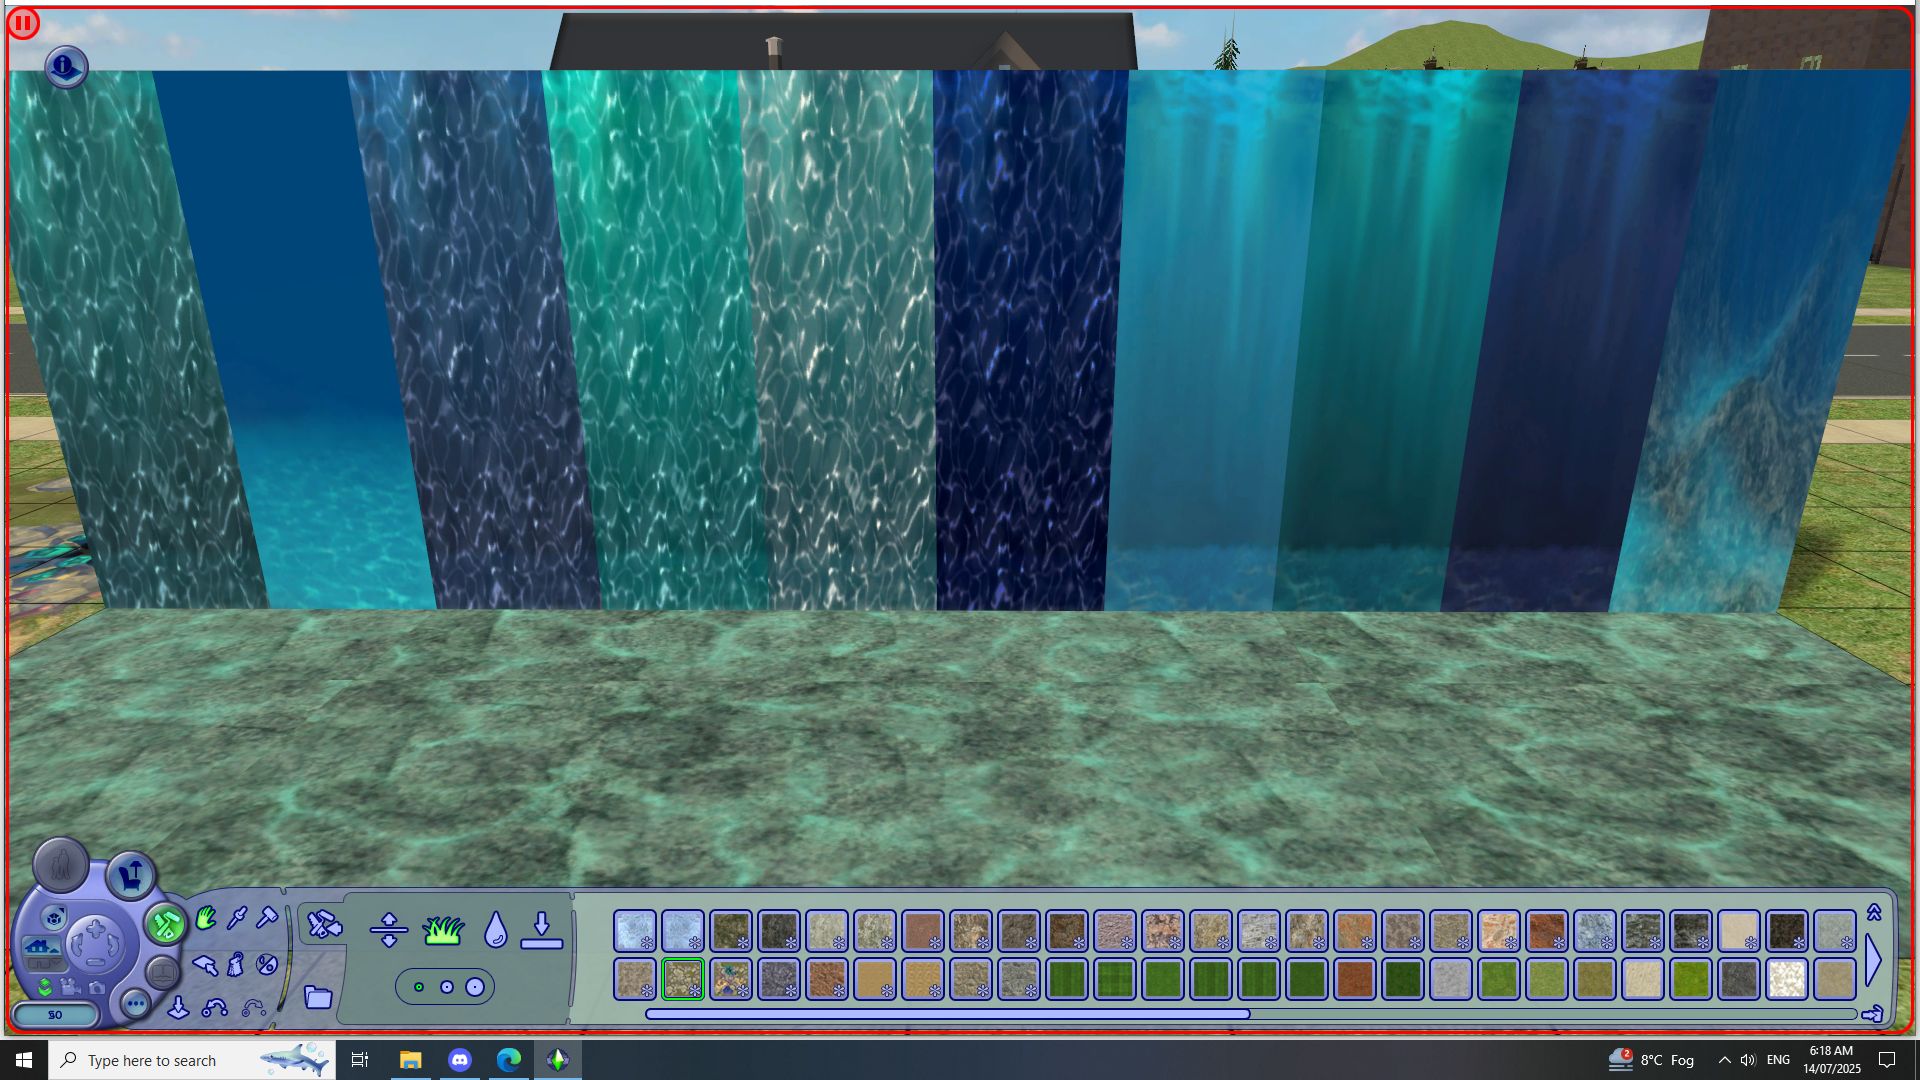Click the catalog next page arrow
The width and height of the screenshot is (1920, 1080).
1874,961
